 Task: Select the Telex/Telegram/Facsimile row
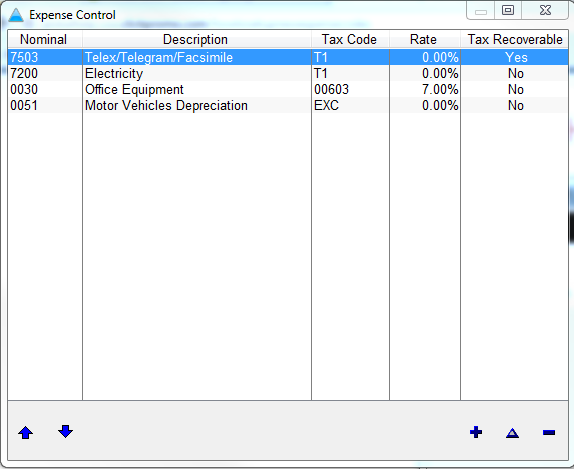[288, 57]
